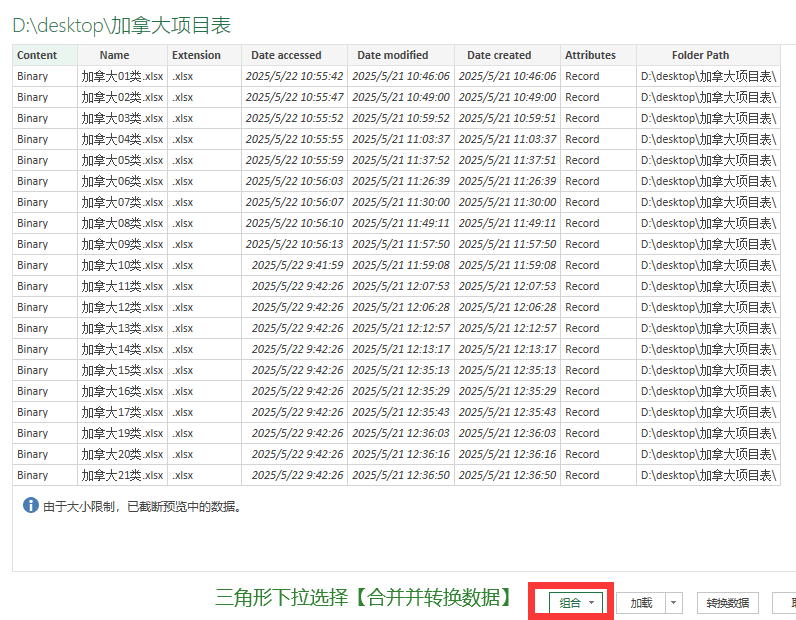Click the D:\desktop\加拿大项目表 dialog title
Image resolution: width=796 pixels, height=620 pixels.
coord(122,25)
